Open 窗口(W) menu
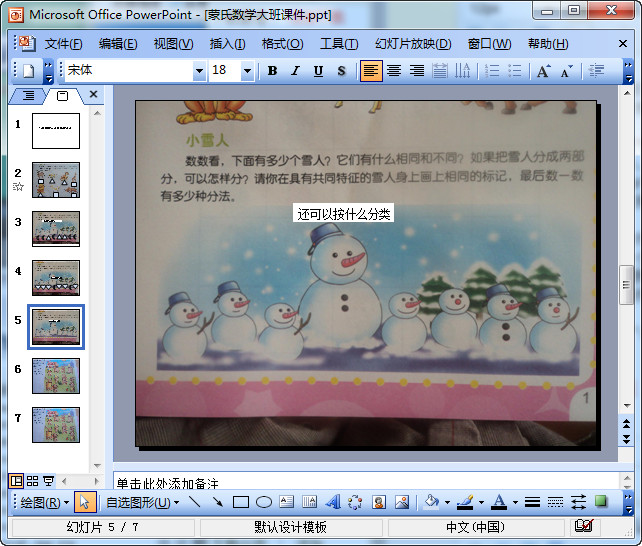This screenshot has height=546, width=642. (489, 44)
